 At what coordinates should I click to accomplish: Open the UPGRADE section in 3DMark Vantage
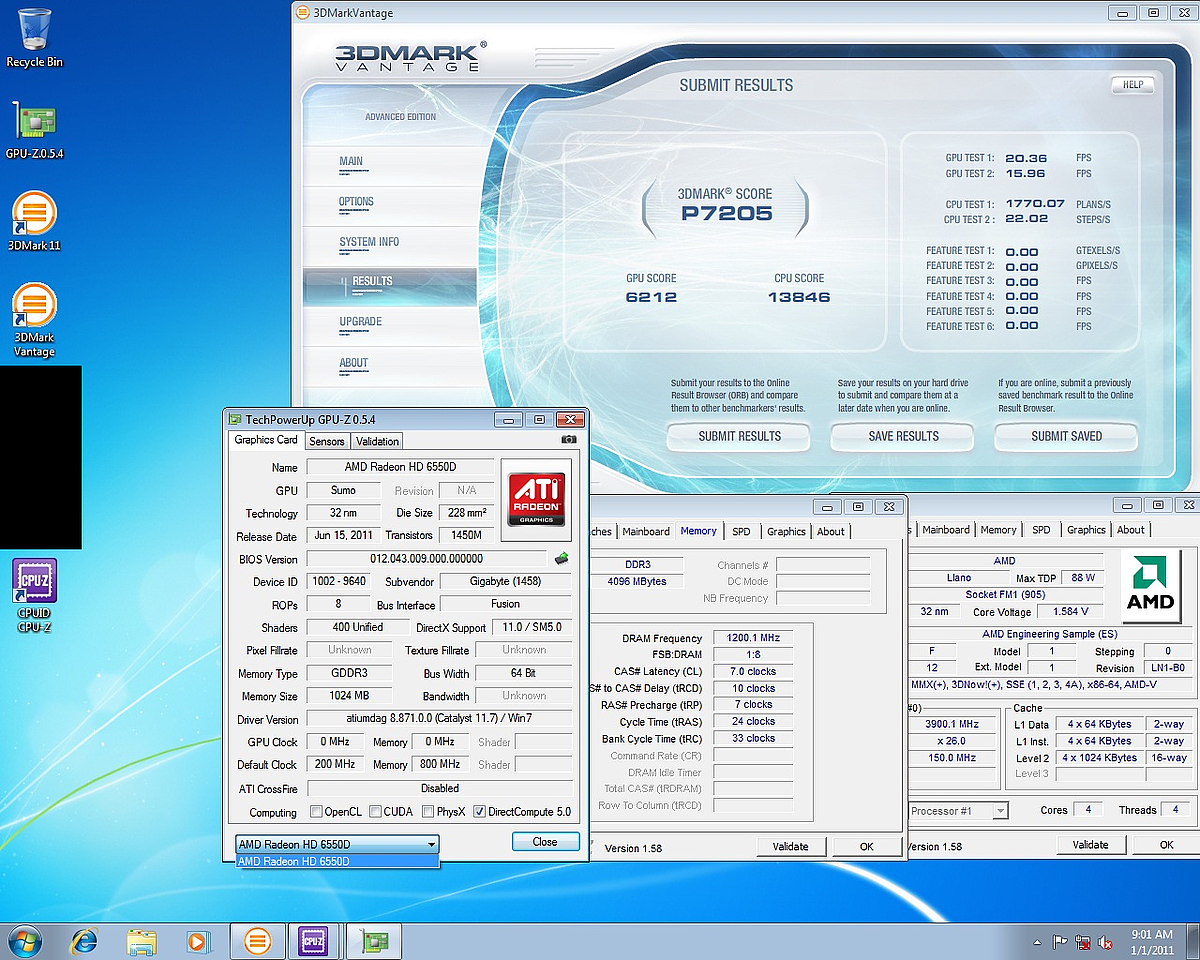pos(361,322)
